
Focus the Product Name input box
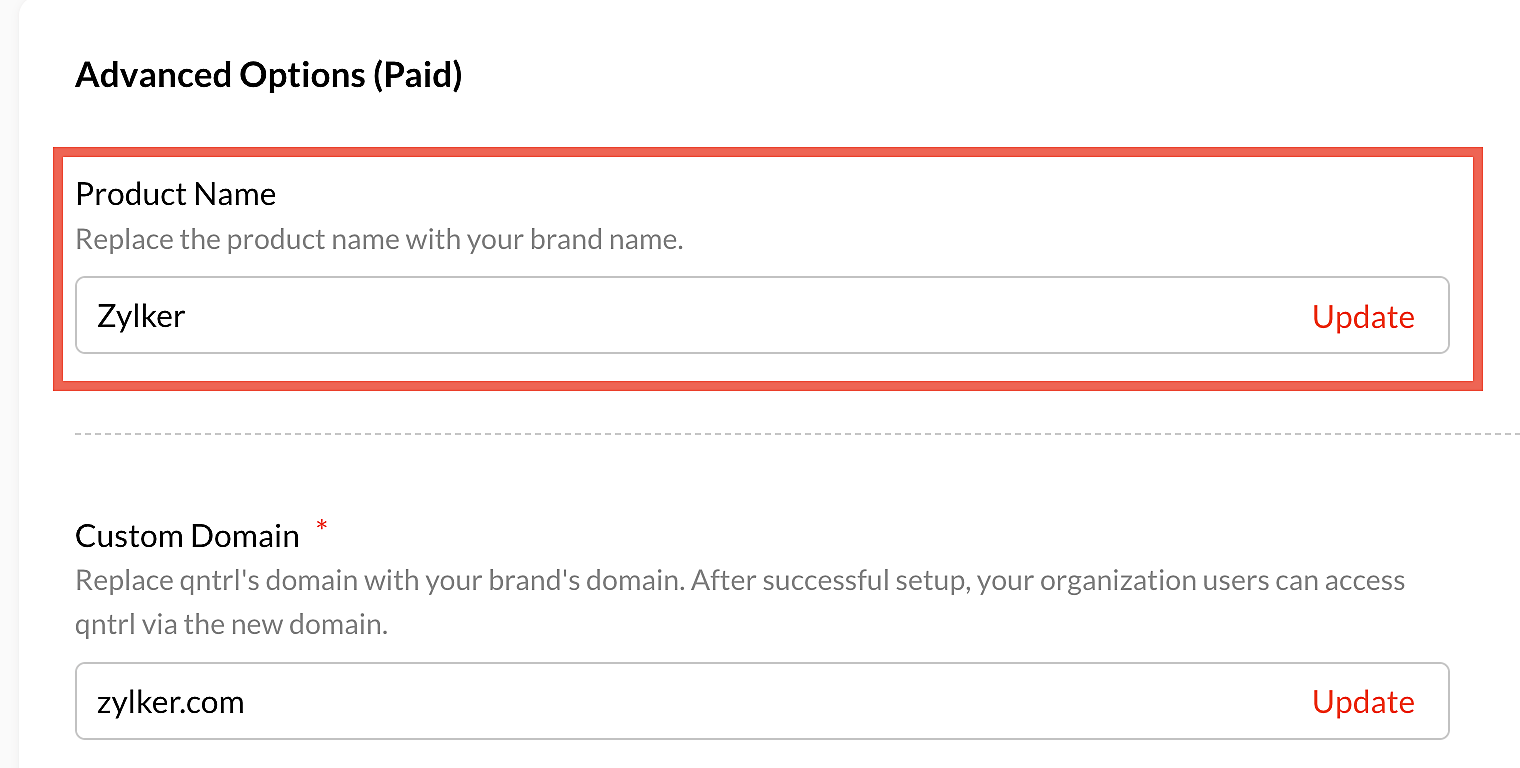coord(700,316)
